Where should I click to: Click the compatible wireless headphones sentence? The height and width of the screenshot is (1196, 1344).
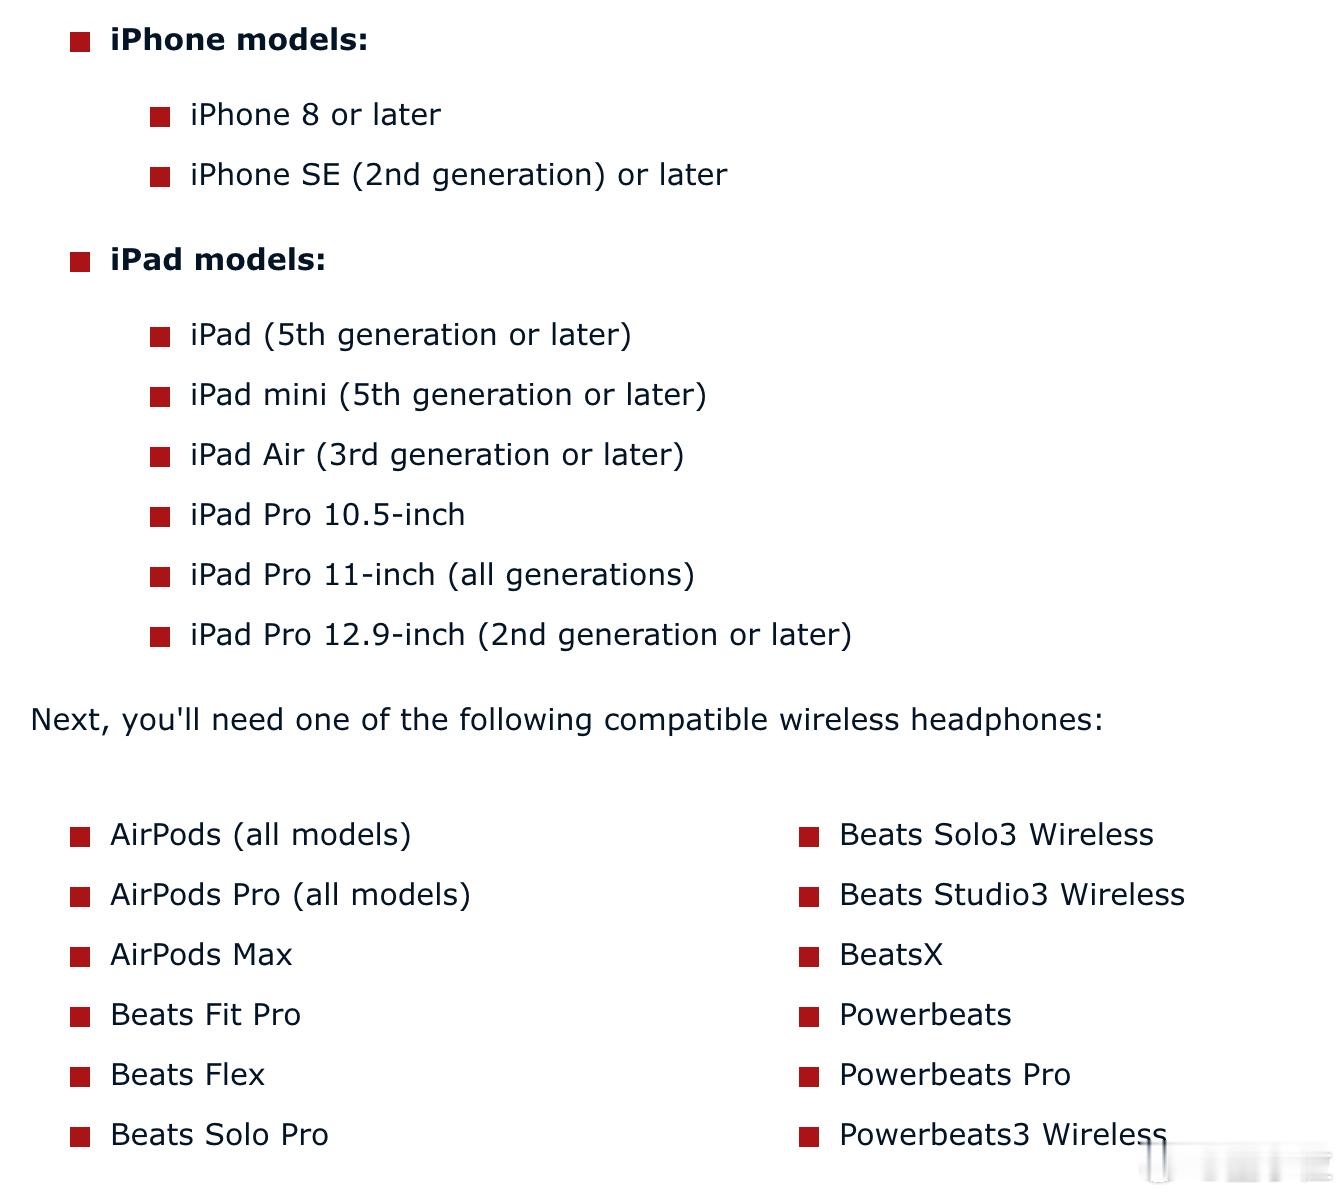[x=567, y=720]
